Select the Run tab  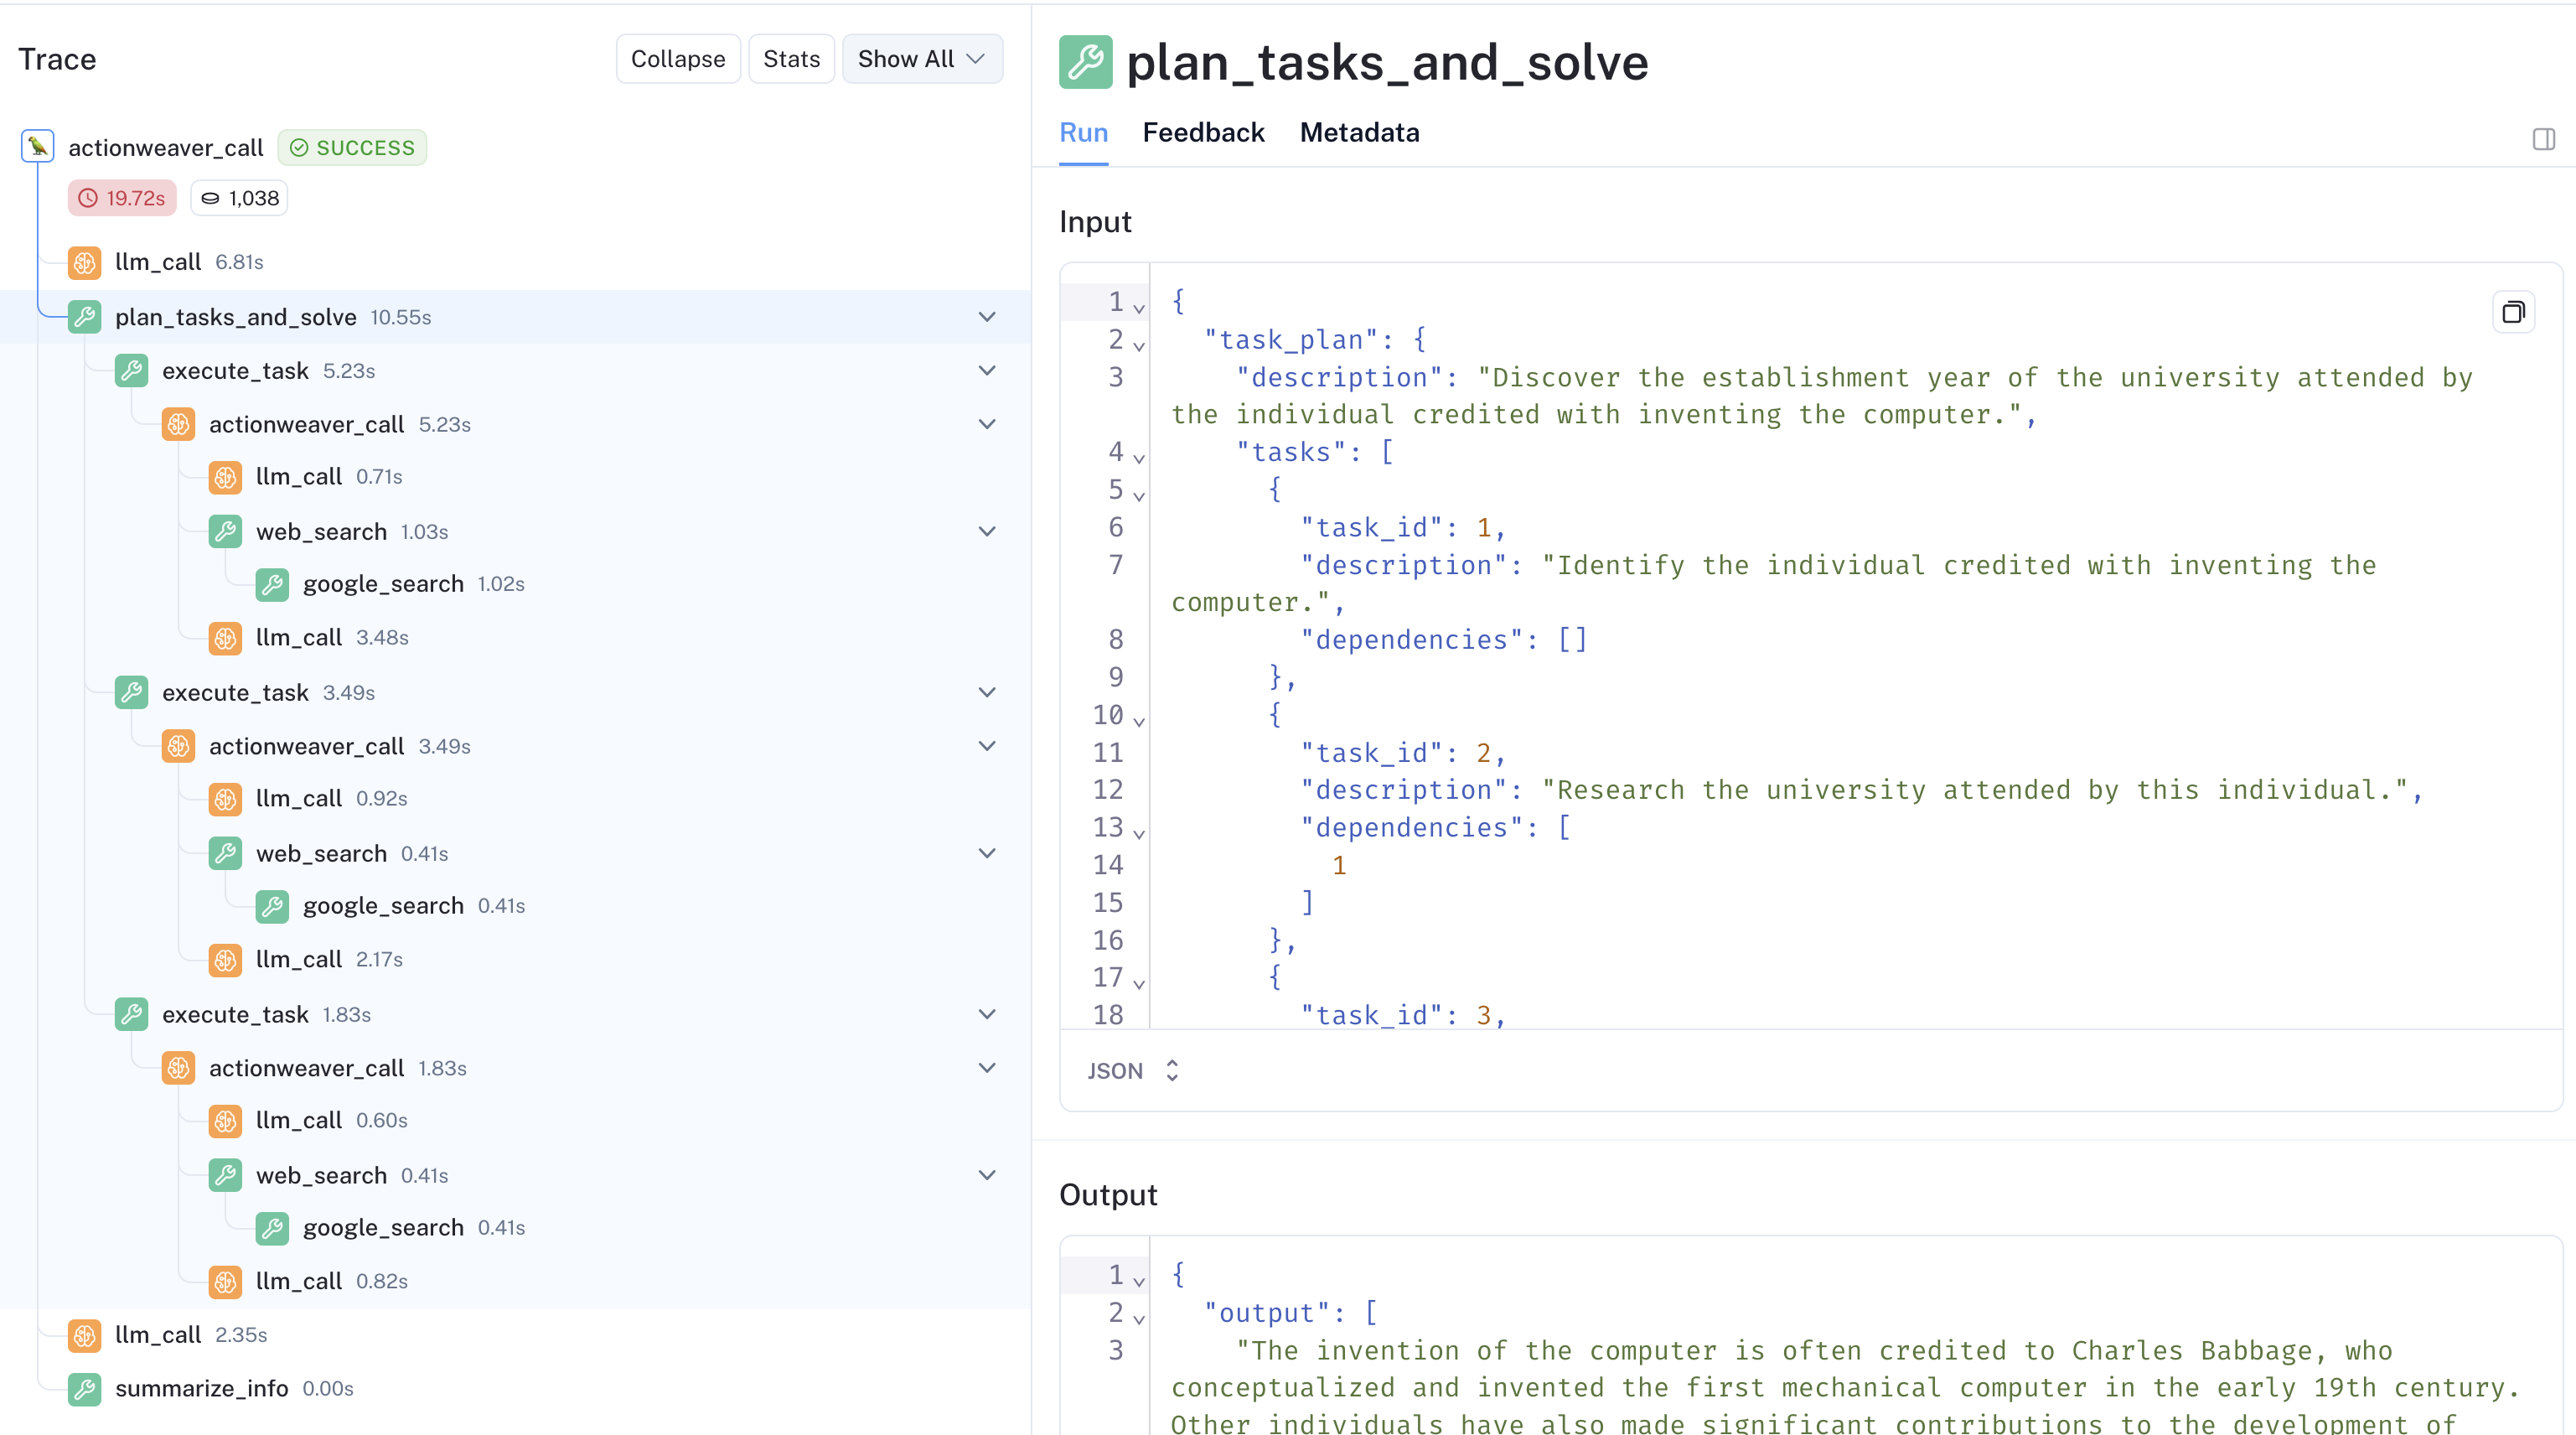point(1083,132)
